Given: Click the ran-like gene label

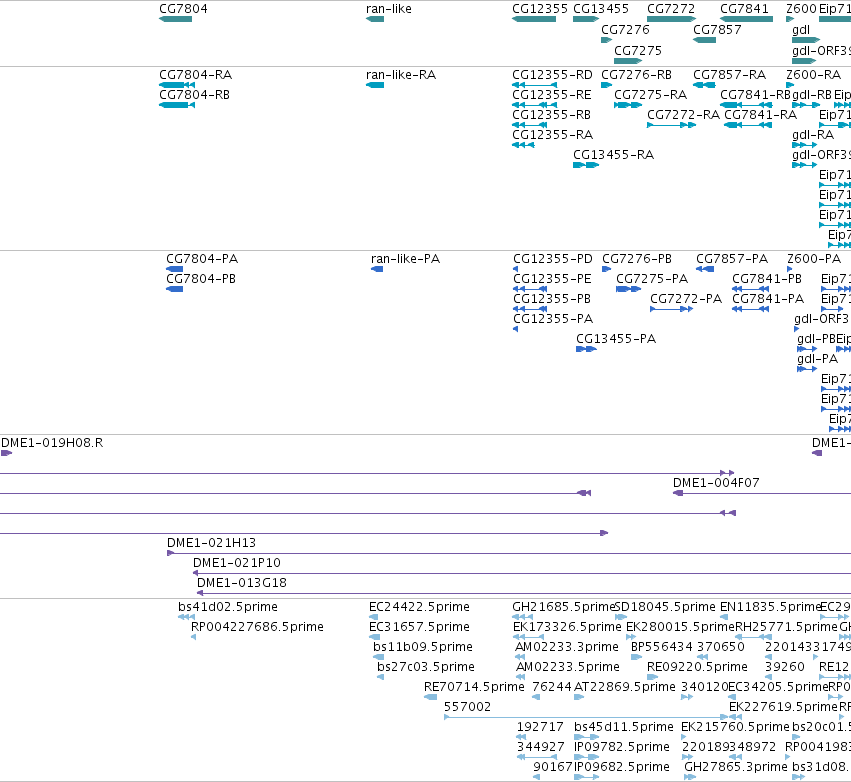Looking at the screenshot, I should coord(389,9).
